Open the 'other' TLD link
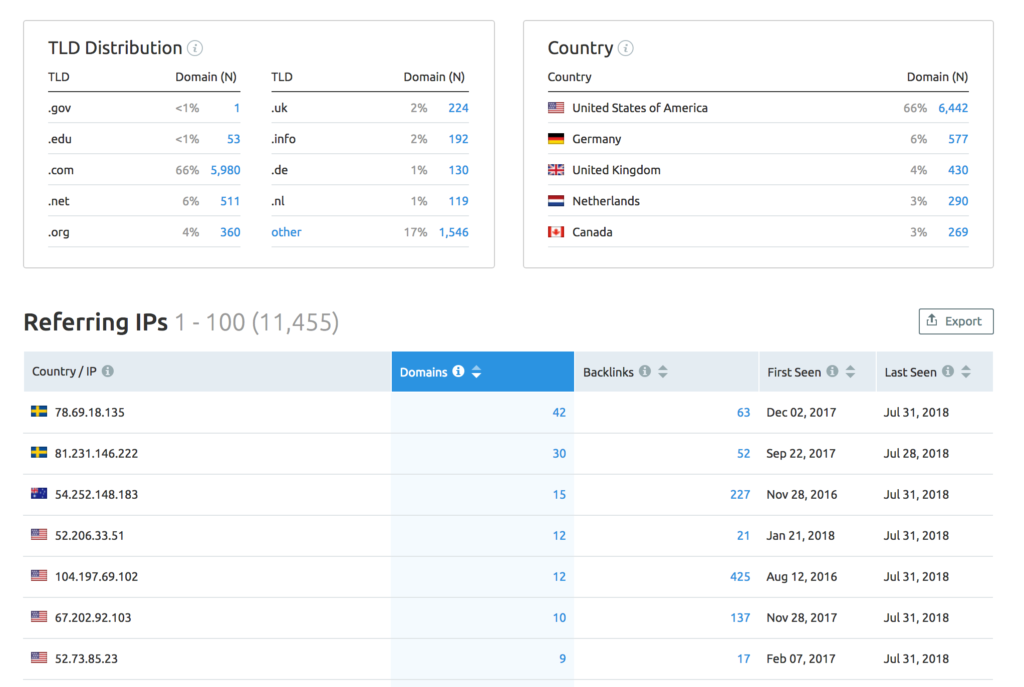Screen dimensions: 1024x687 286,232
